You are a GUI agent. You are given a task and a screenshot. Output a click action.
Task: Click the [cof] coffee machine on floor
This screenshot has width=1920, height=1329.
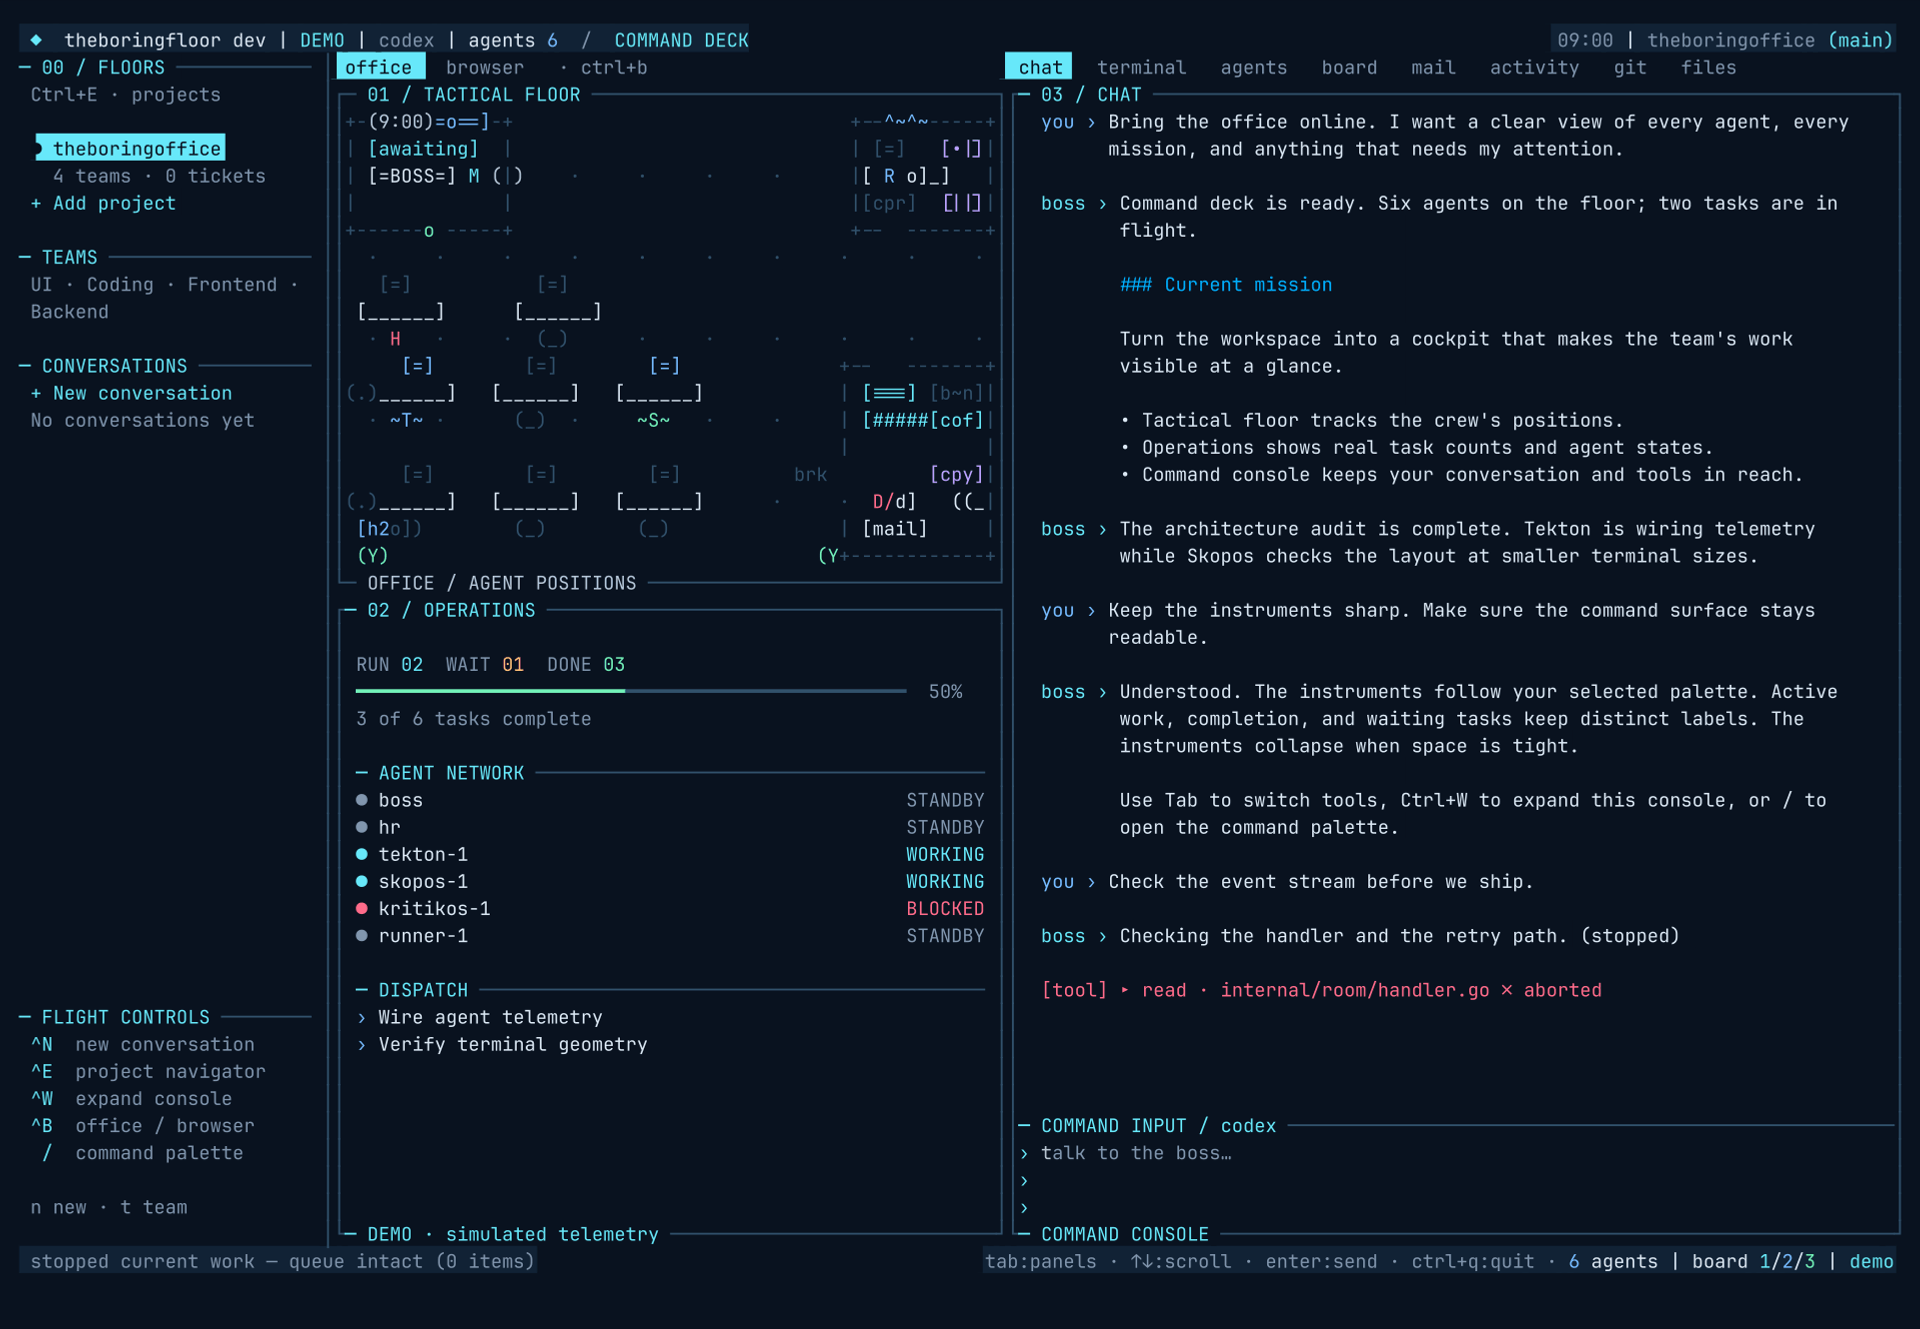(x=956, y=420)
